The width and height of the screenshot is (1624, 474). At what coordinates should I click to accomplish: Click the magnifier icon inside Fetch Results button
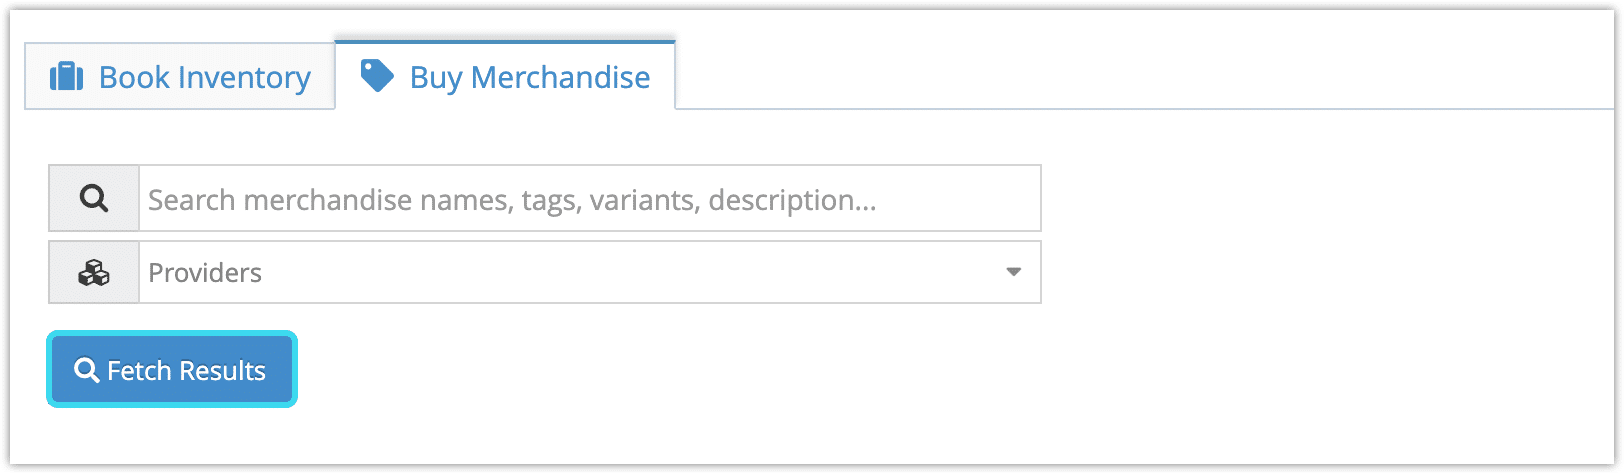87,370
